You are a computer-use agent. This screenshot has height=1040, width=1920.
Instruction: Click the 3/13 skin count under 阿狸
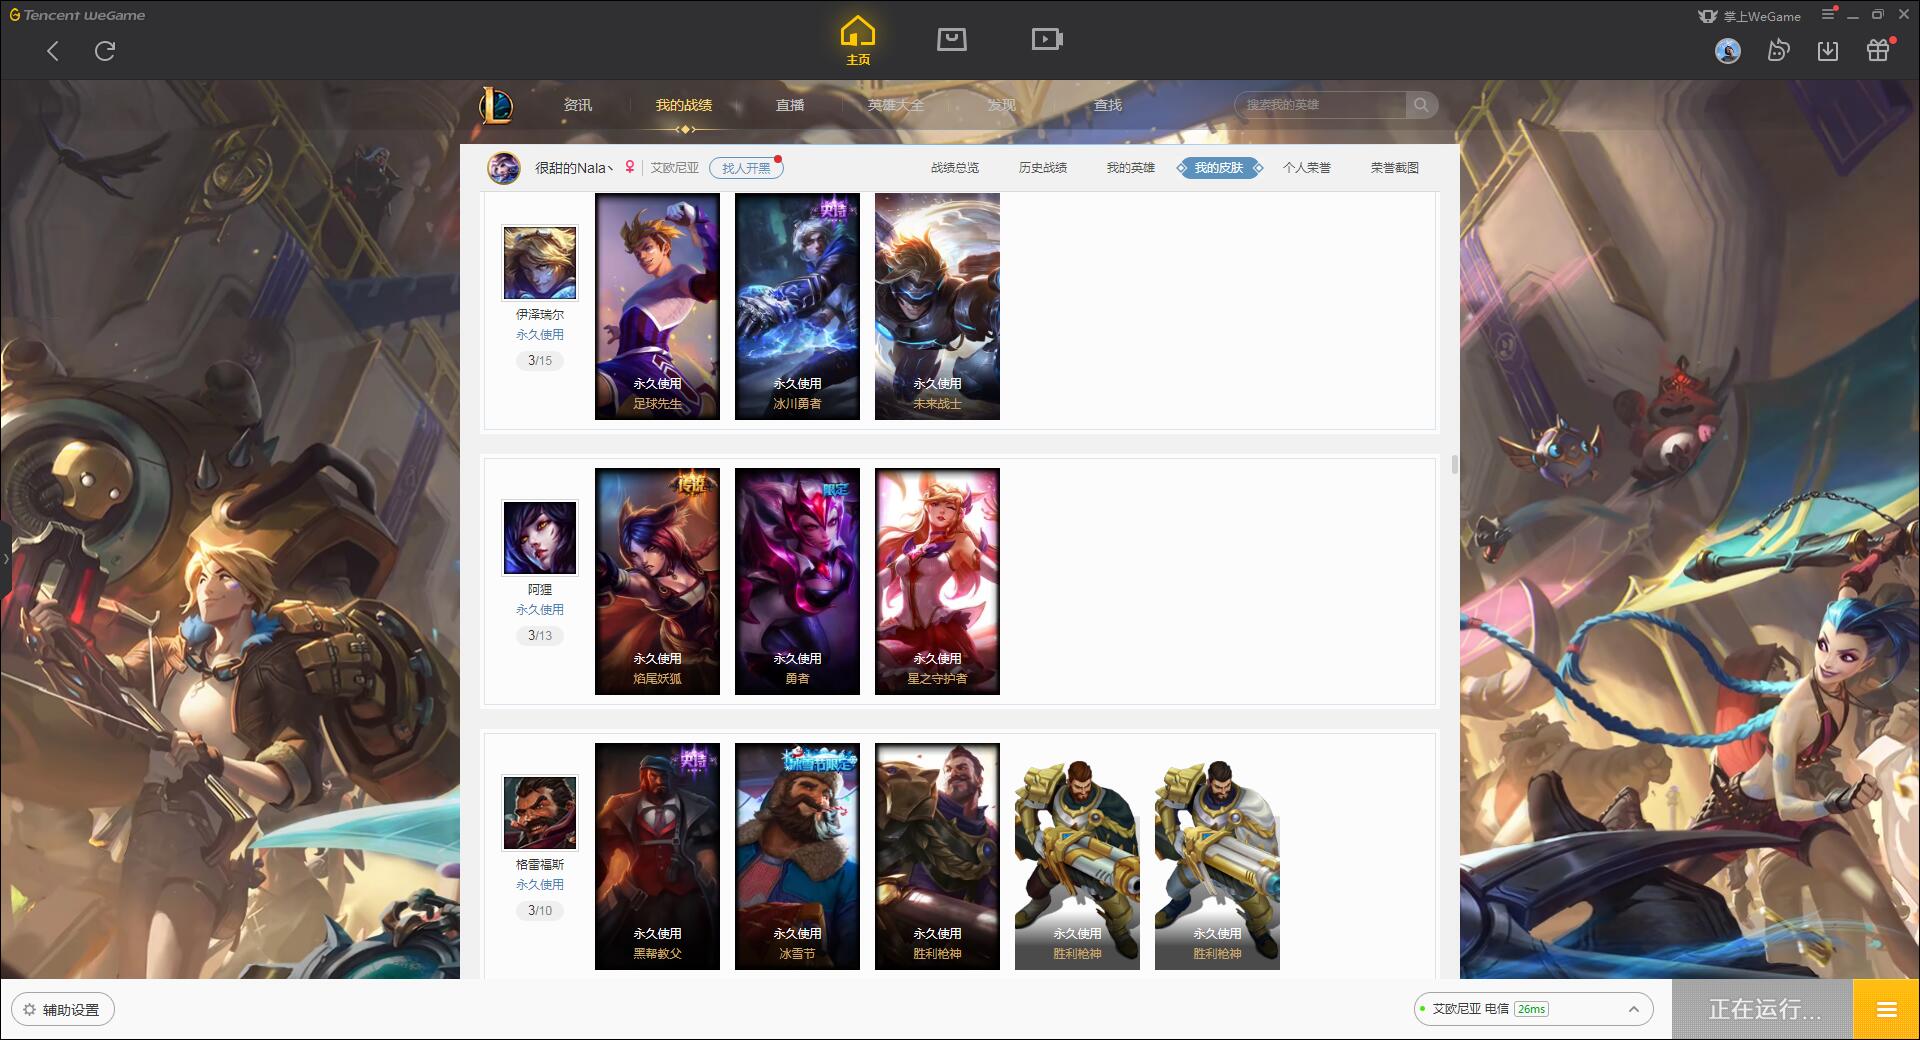540,636
